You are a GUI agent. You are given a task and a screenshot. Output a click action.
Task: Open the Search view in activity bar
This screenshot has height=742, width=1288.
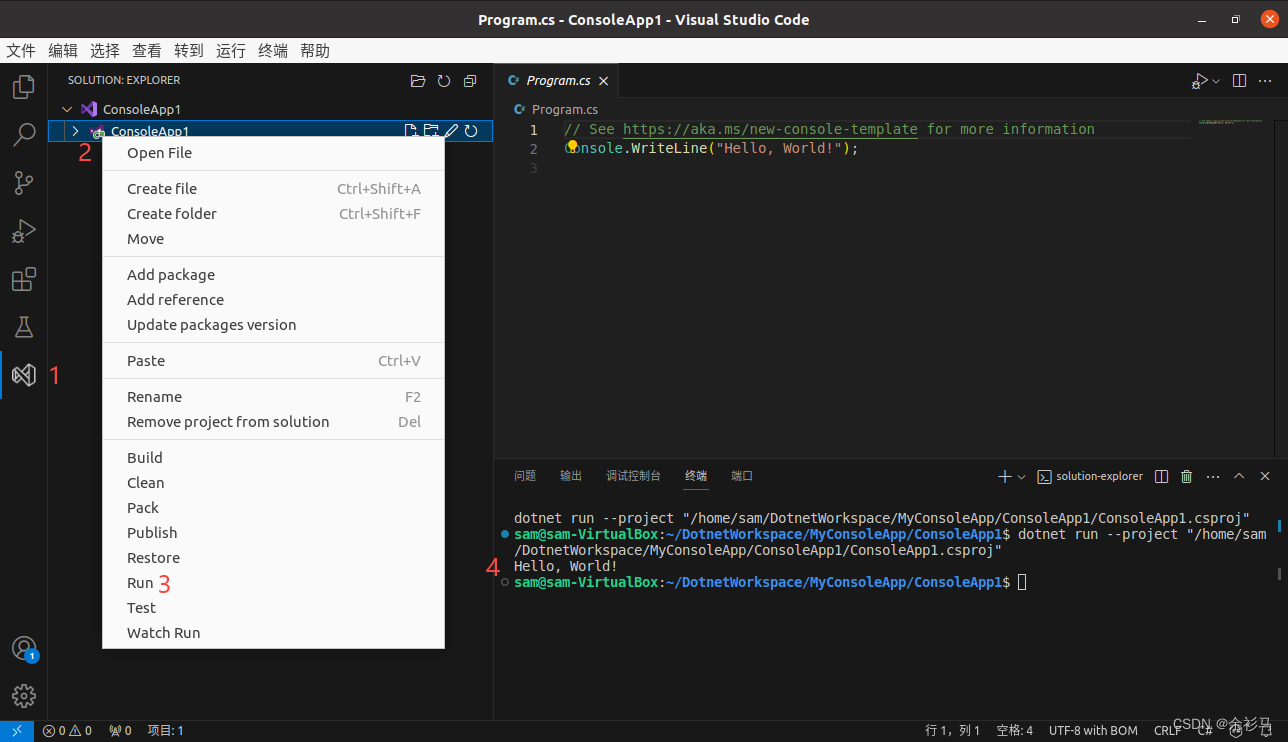pos(23,135)
